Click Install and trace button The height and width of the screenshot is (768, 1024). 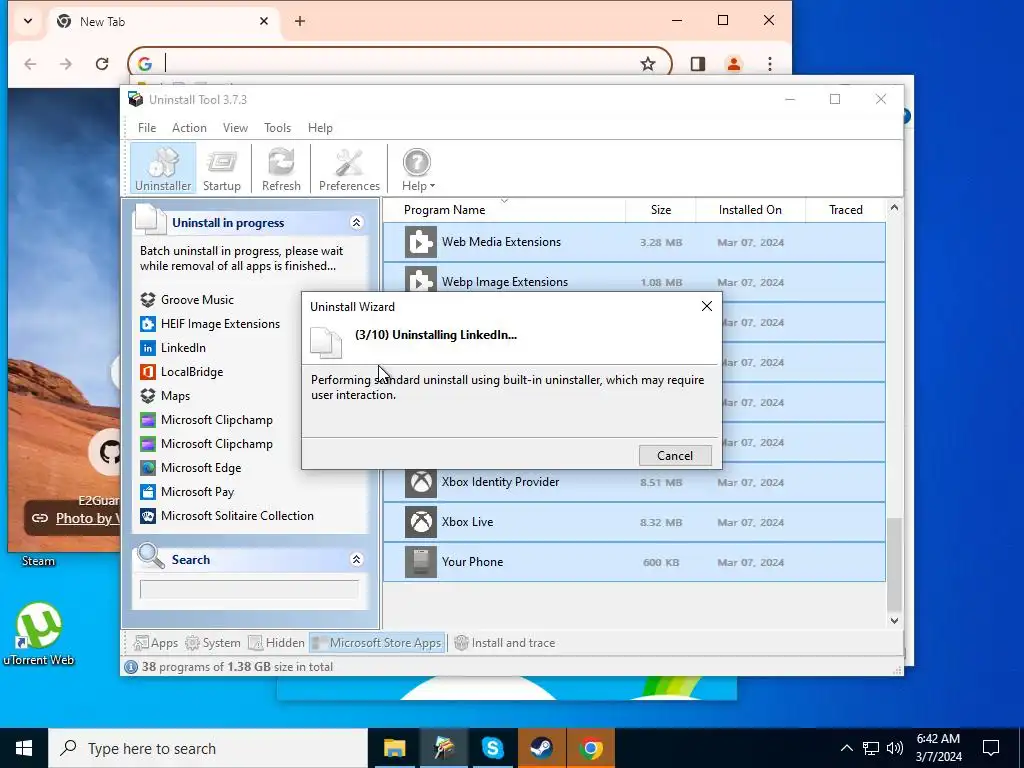pyautogui.click(x=504, y=643)
